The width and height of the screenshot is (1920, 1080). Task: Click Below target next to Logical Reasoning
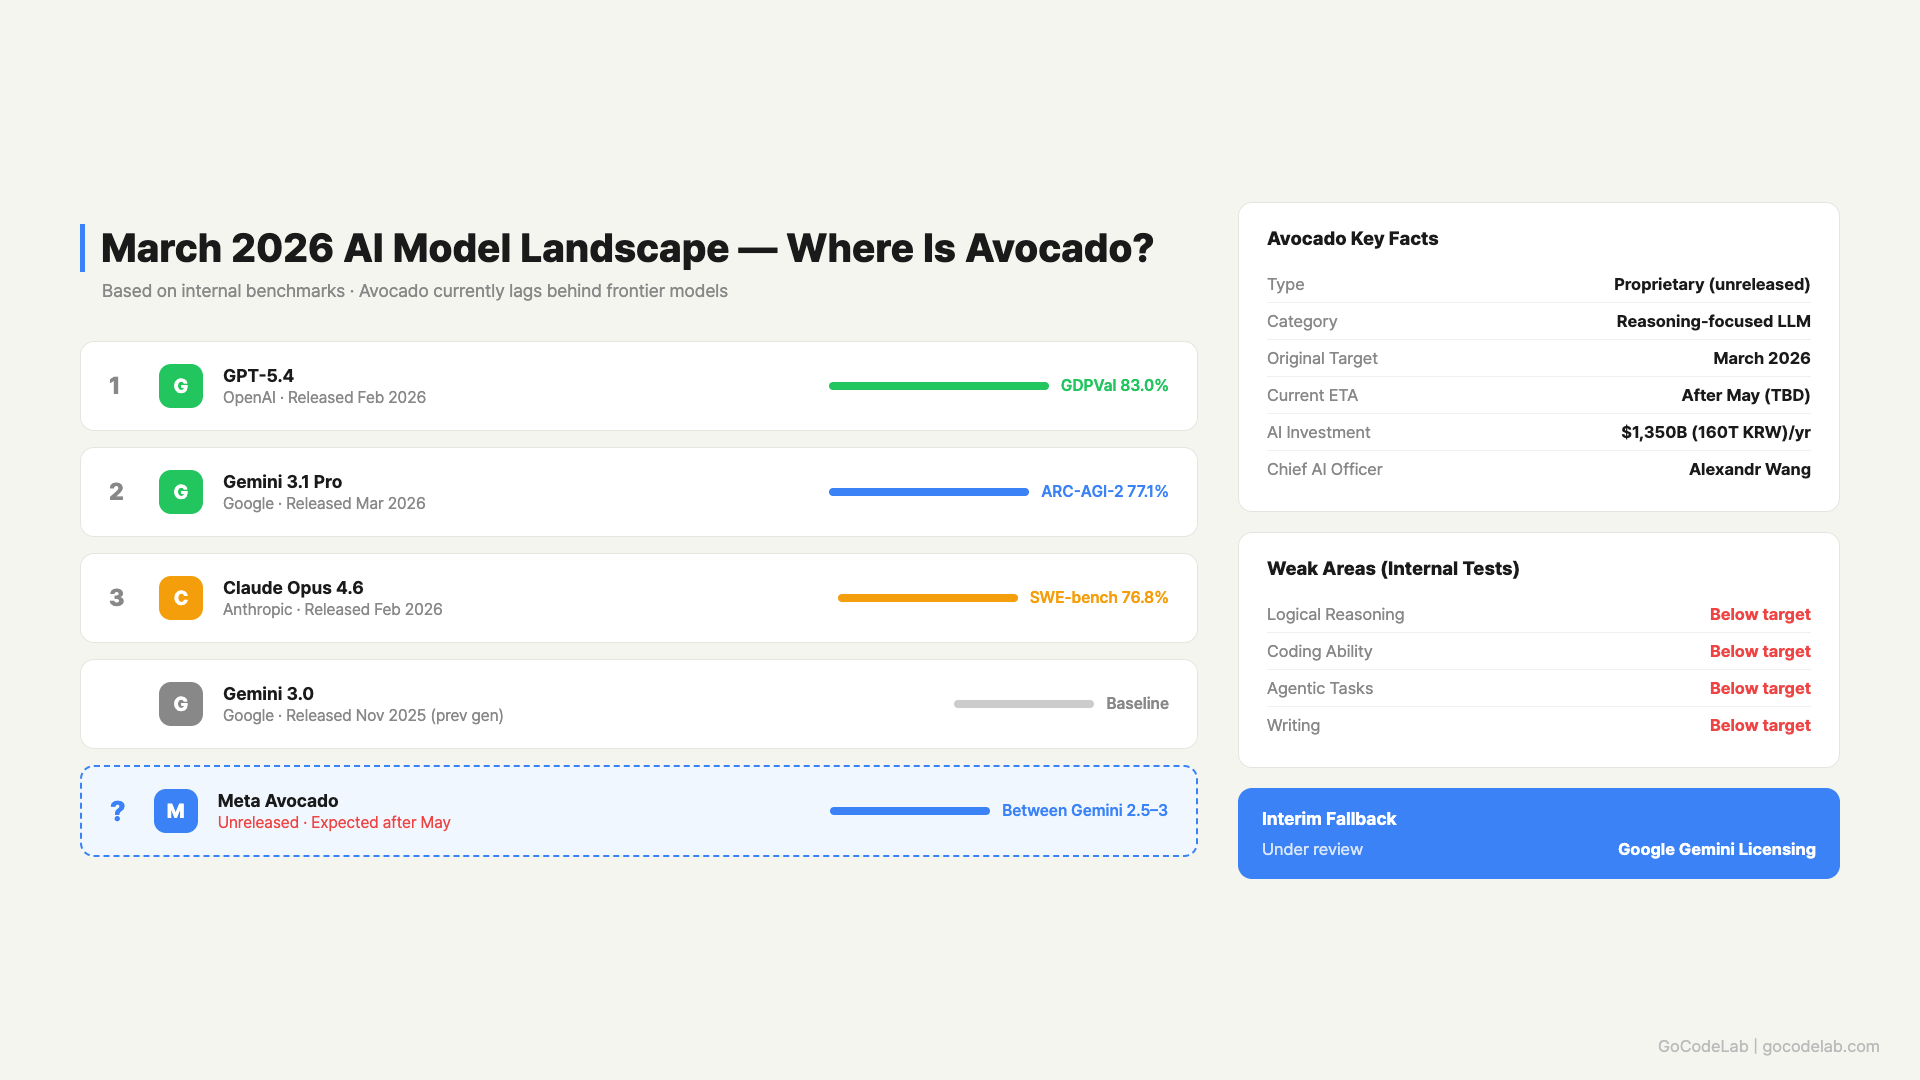point(1759,614)
